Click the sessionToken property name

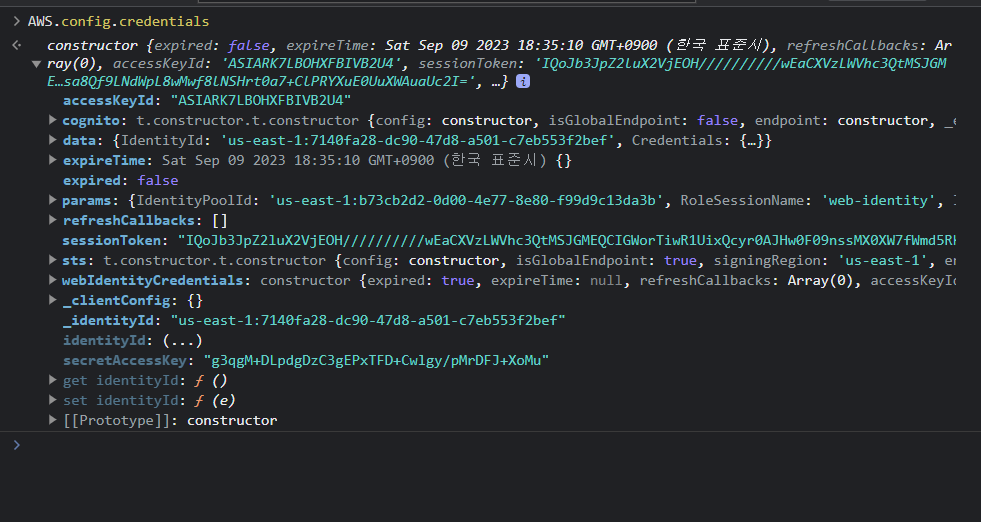[112, 240]
